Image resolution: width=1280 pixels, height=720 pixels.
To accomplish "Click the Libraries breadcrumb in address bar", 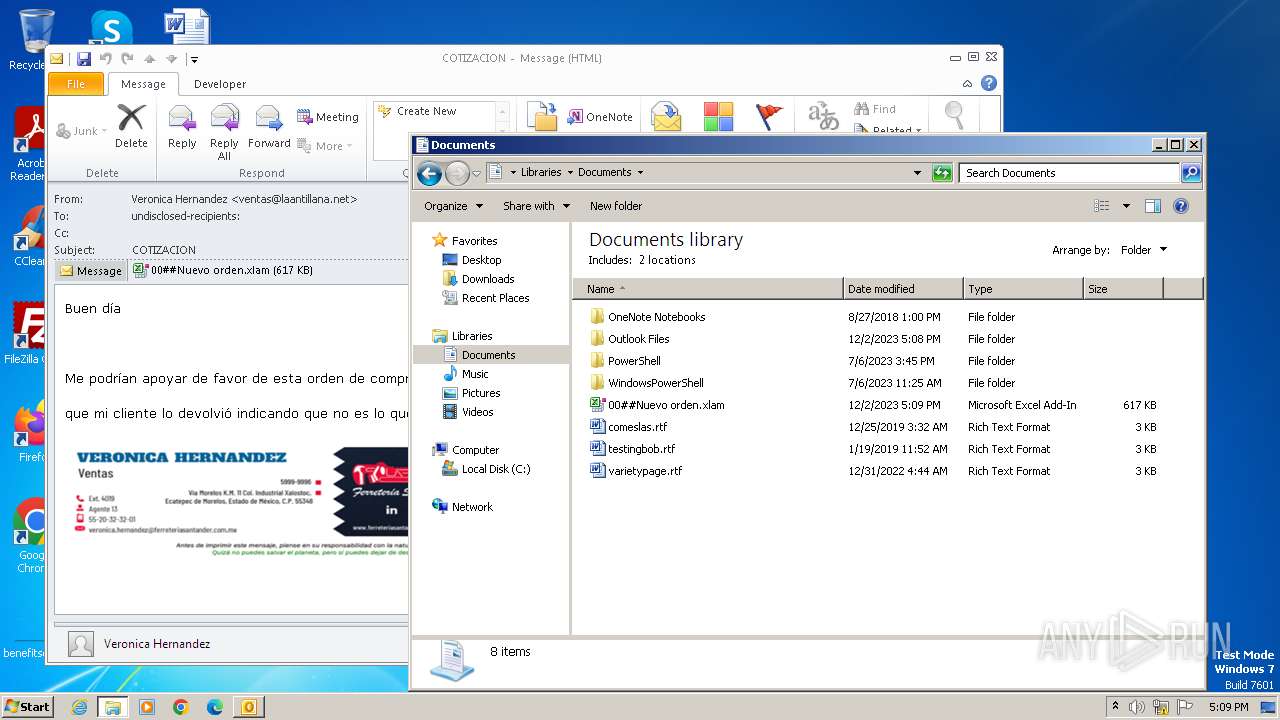I will pos(541,173).
